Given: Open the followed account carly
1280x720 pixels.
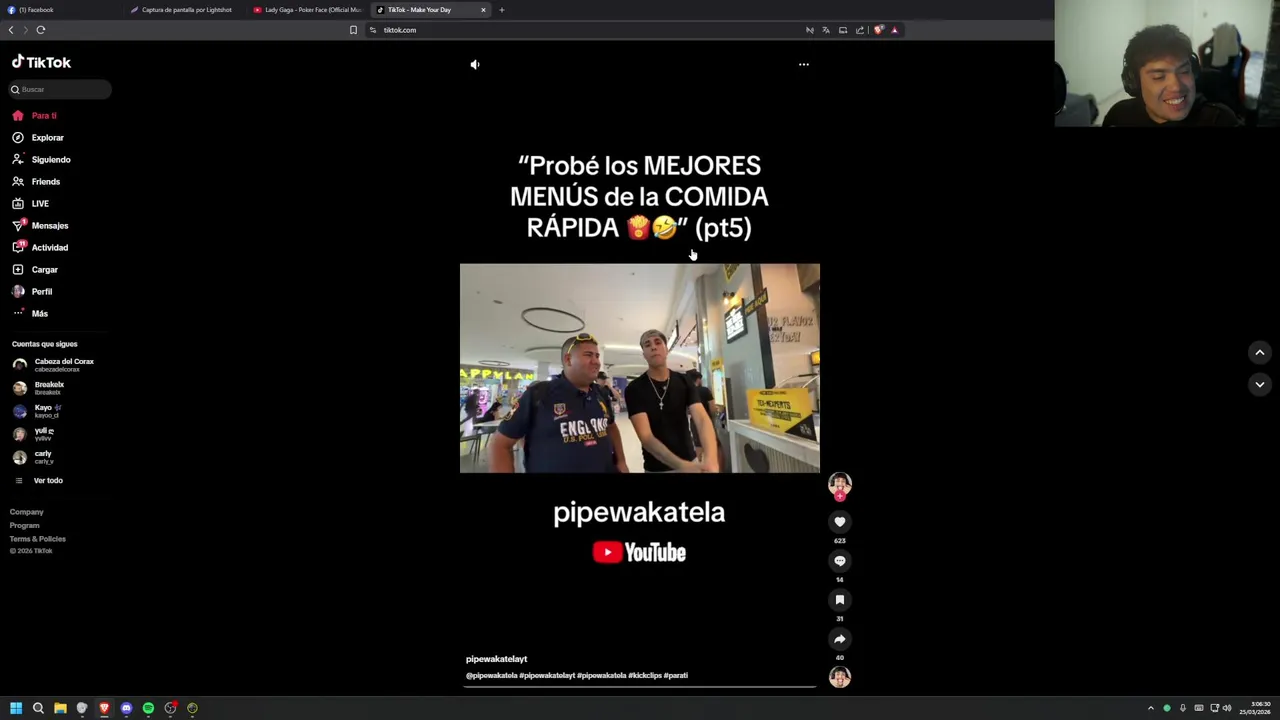Looking at the screenshot, I should pyautogui.click(x=34, y=457).
